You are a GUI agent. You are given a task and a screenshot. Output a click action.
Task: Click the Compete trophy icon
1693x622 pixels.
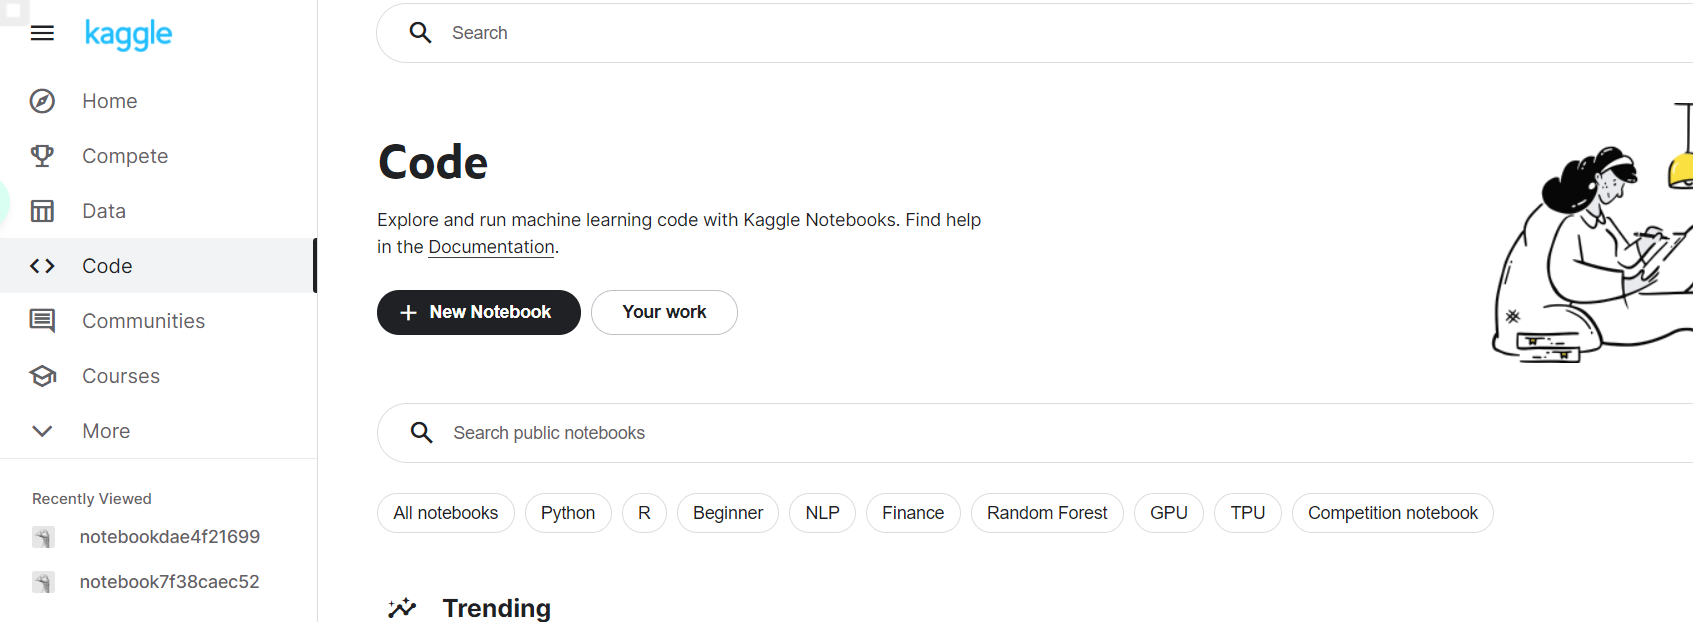[42, 156]
